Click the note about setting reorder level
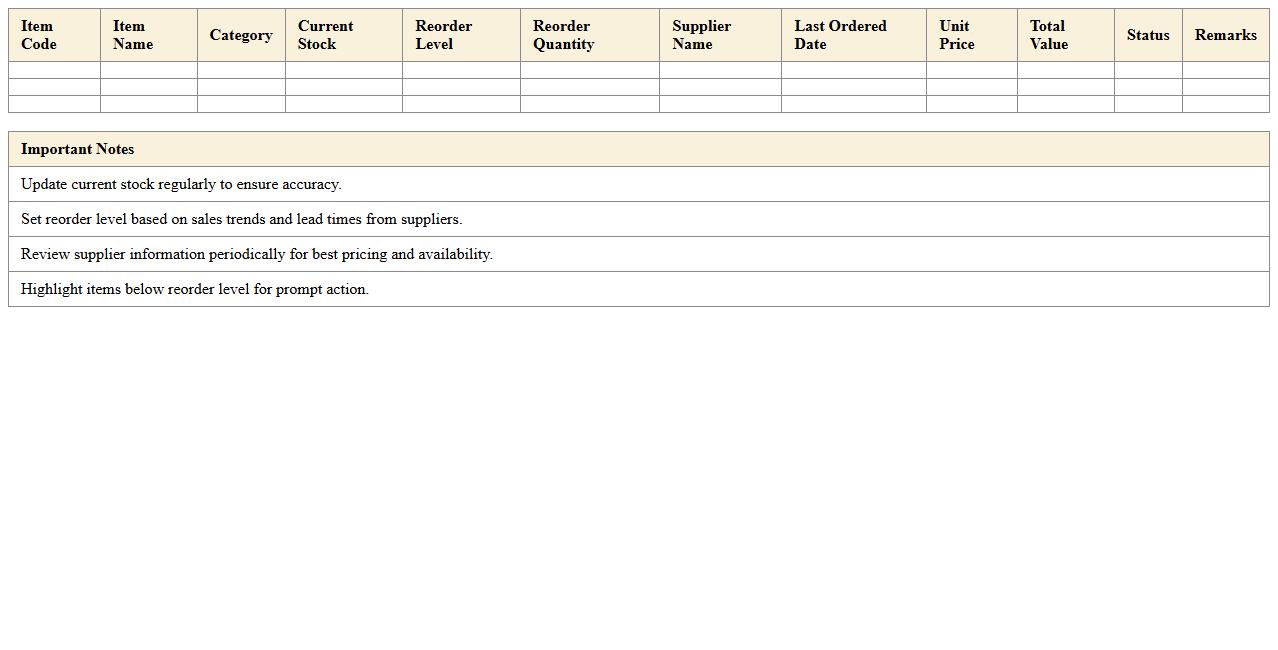 point(241,219)
